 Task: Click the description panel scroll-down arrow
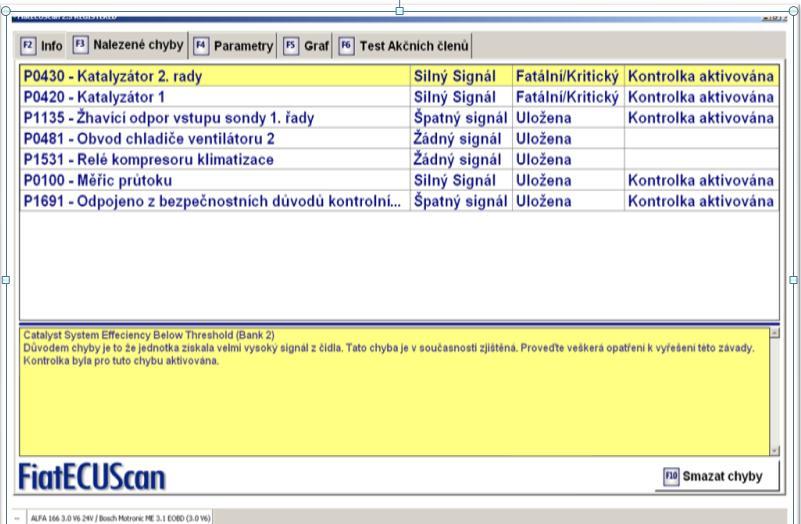point(775,449)
